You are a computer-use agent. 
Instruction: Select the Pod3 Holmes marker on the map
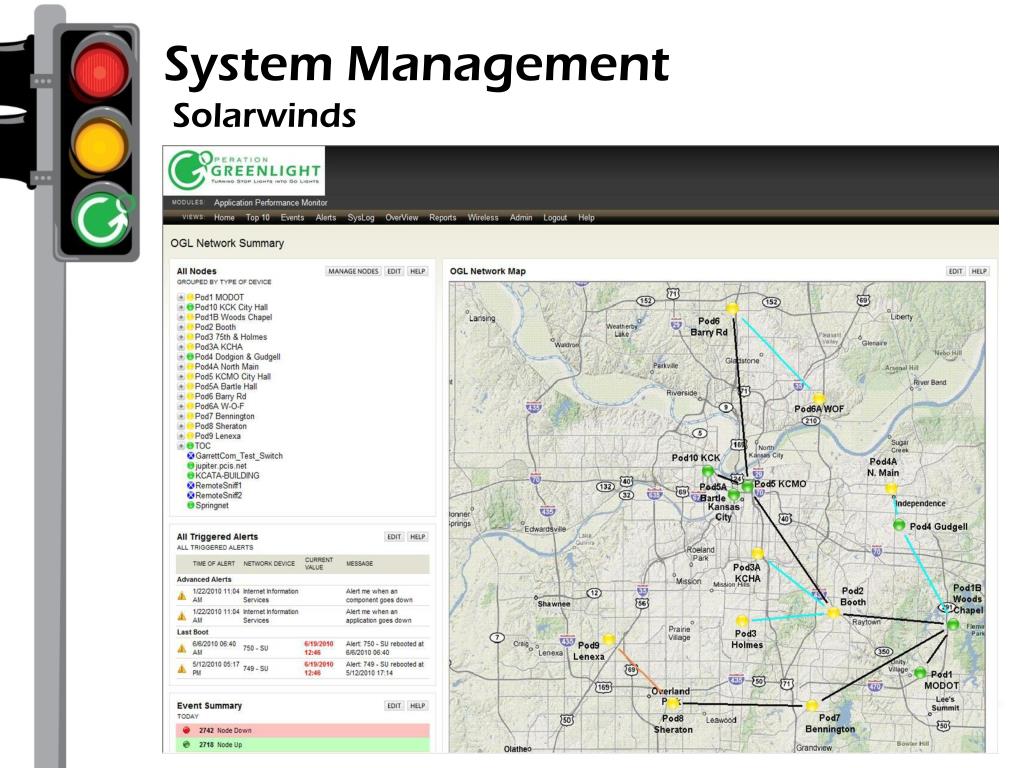[743, 620]
